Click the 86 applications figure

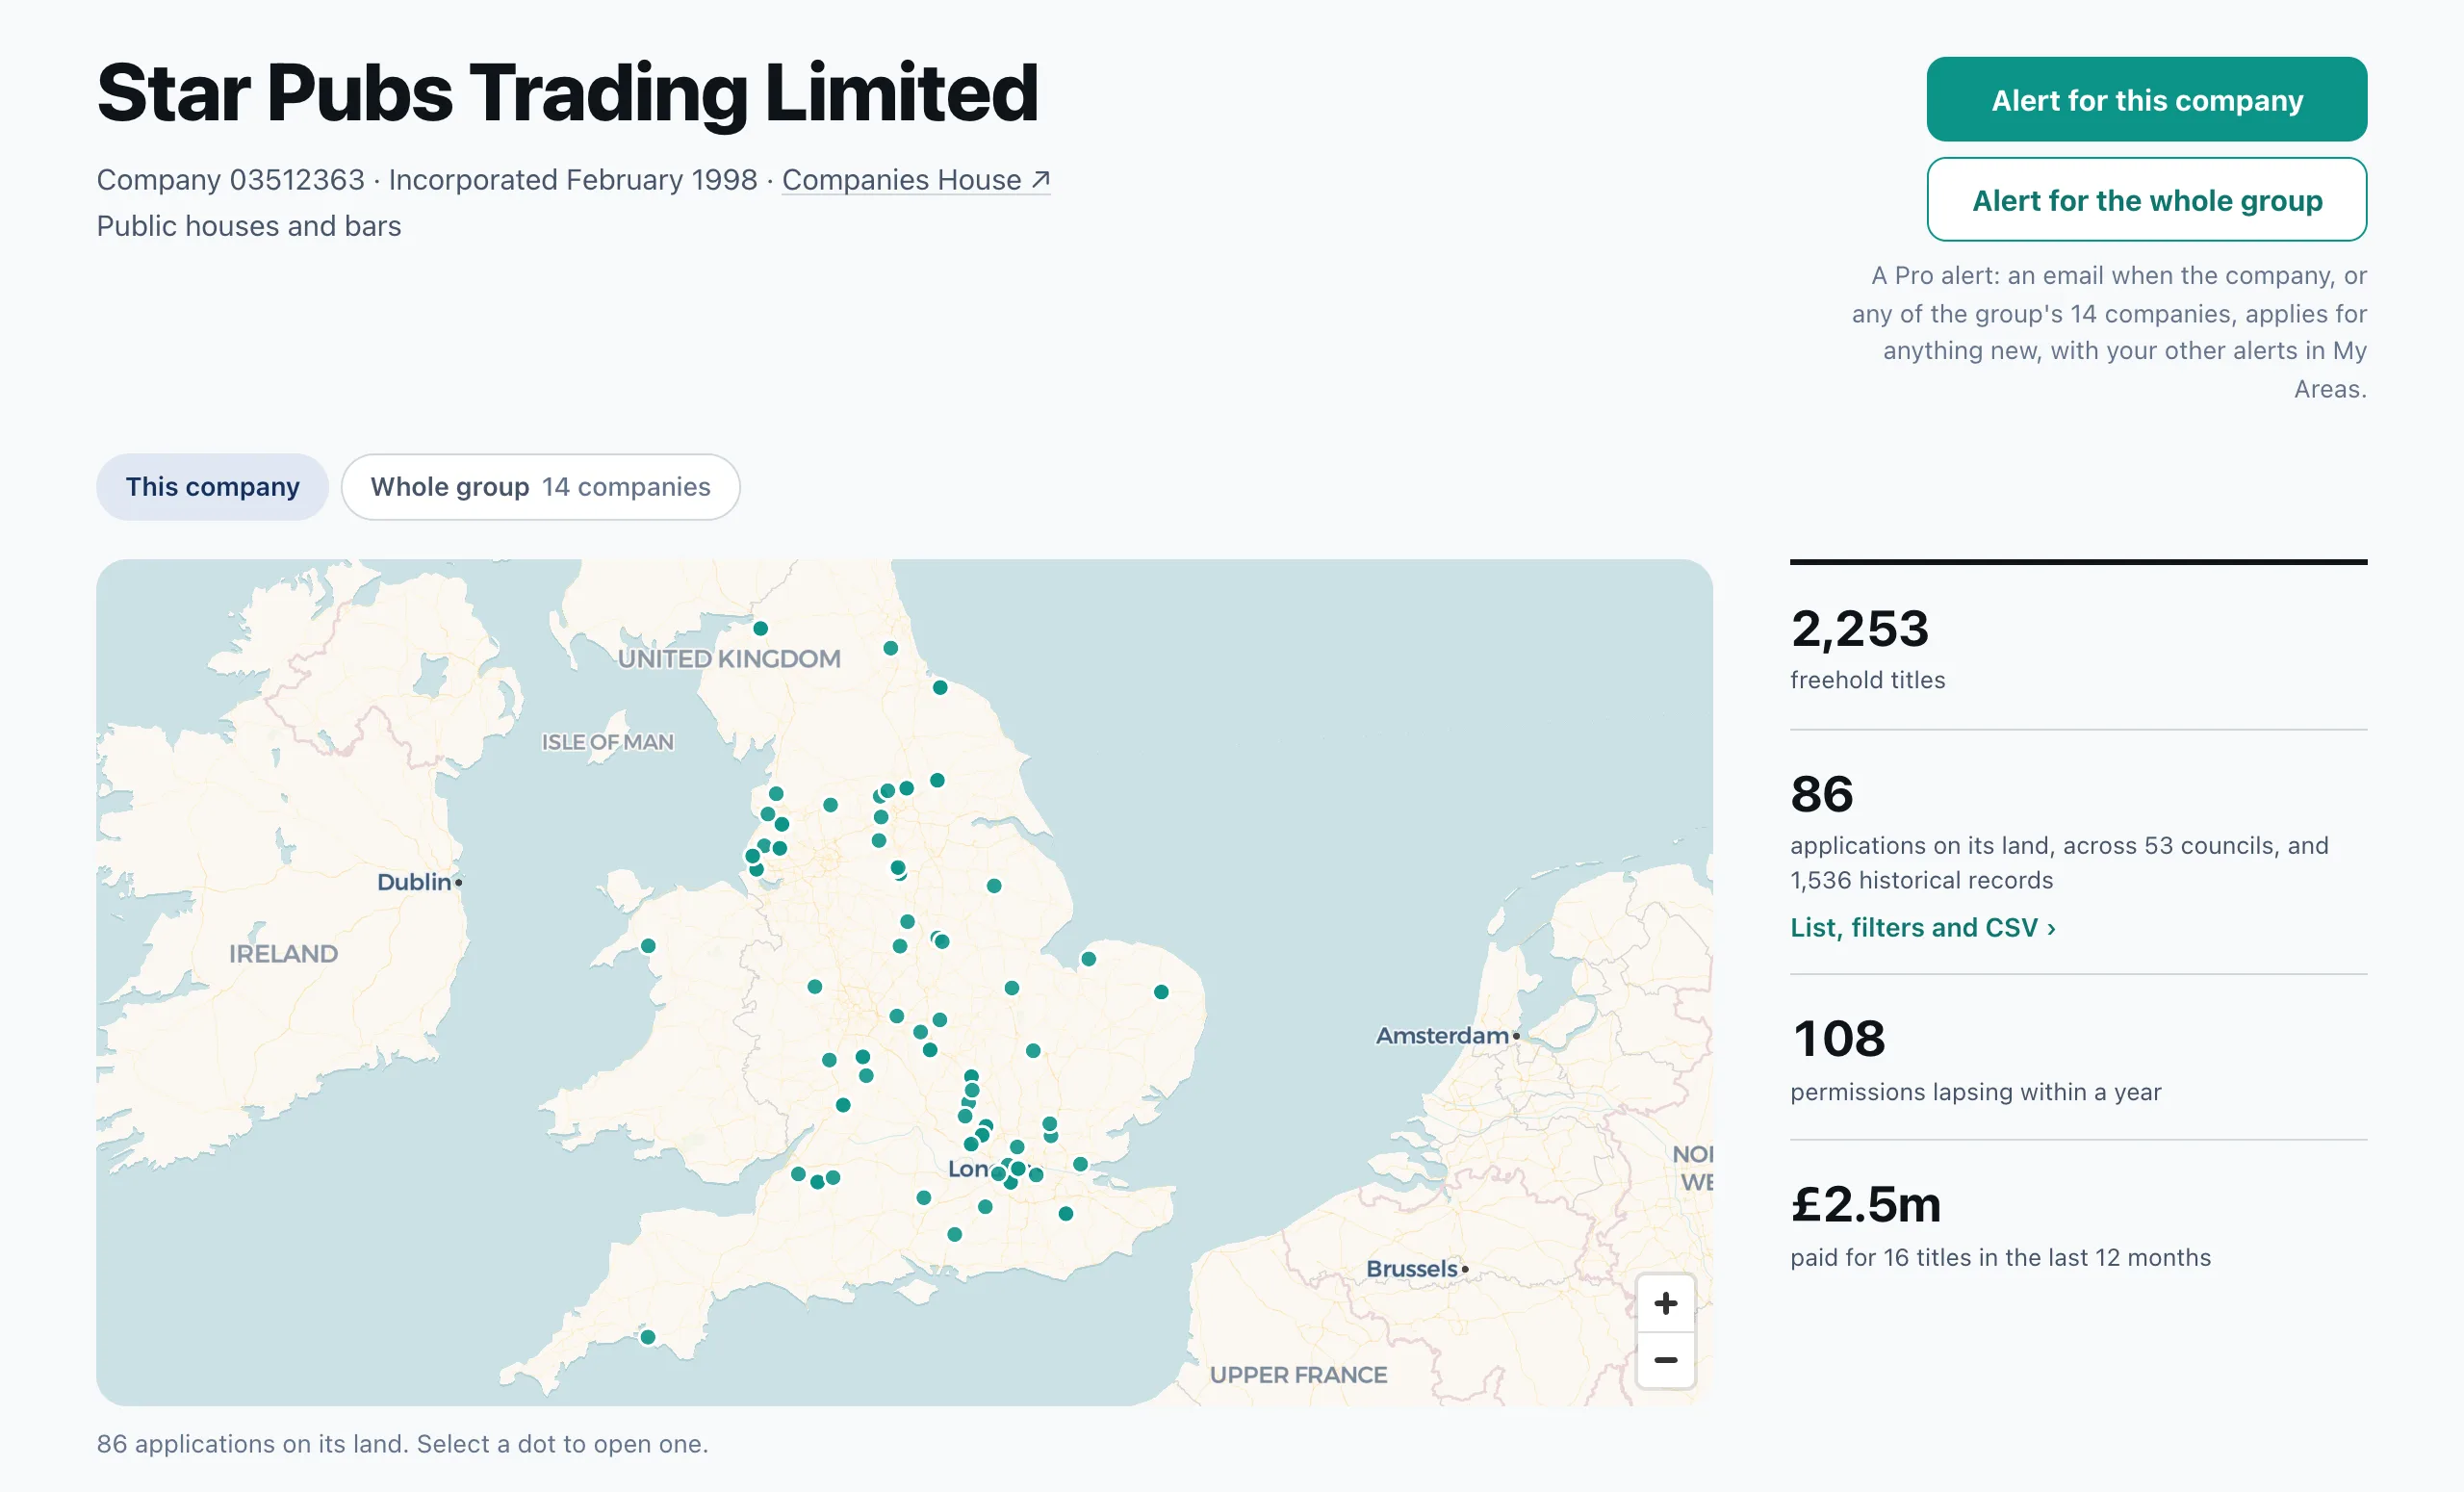click(x=1822, y=795)
